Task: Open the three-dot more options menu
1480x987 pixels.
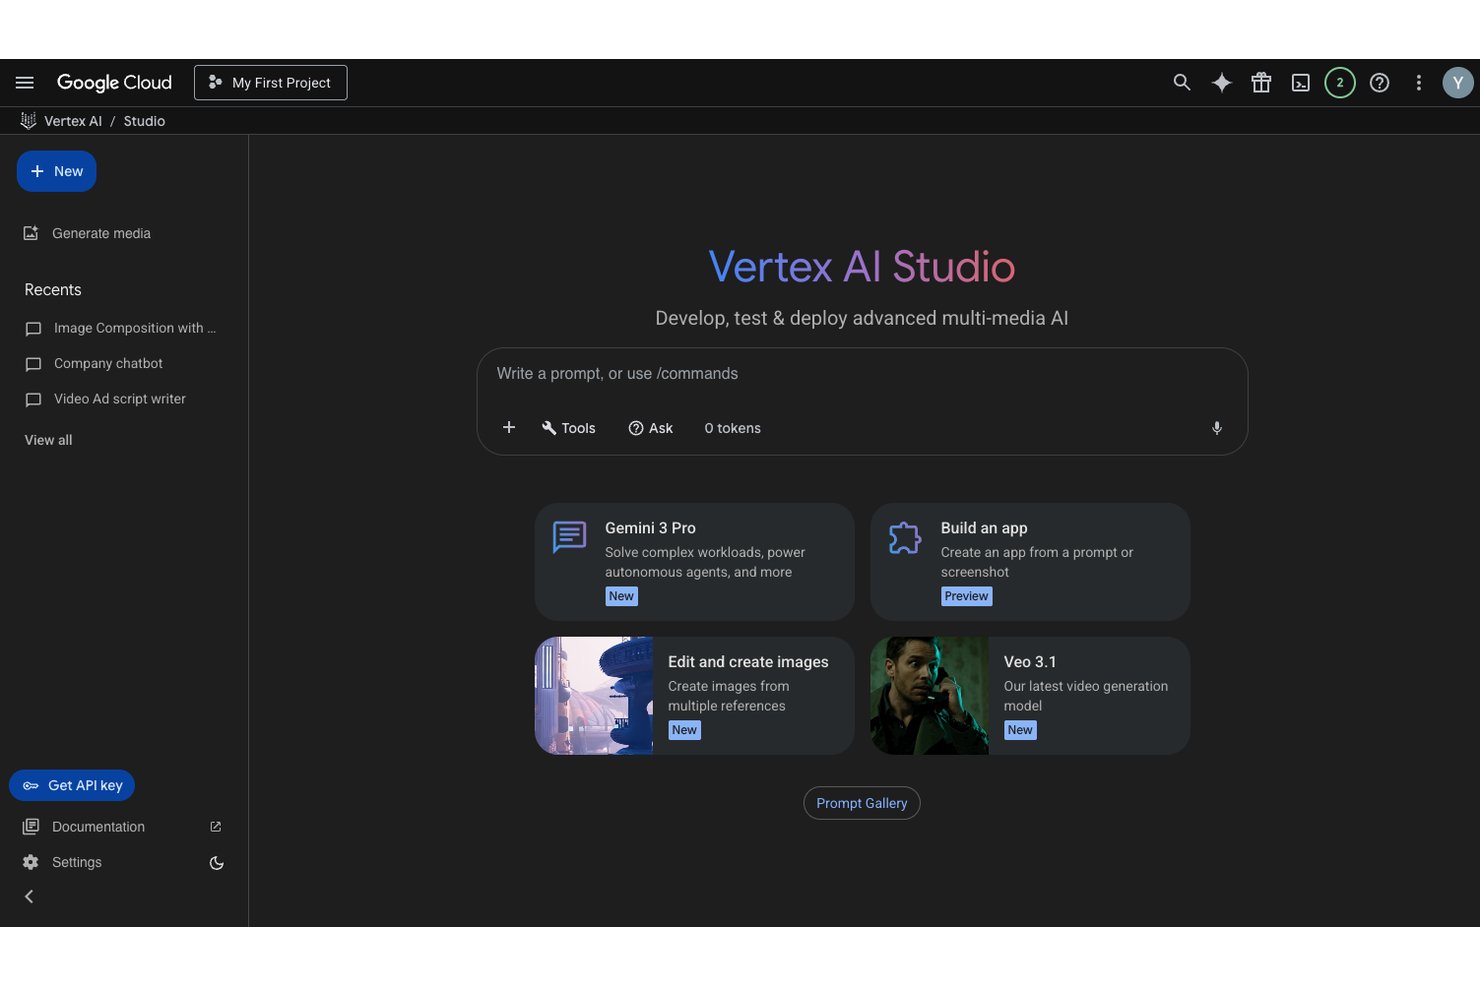Action: [1419, 83]
